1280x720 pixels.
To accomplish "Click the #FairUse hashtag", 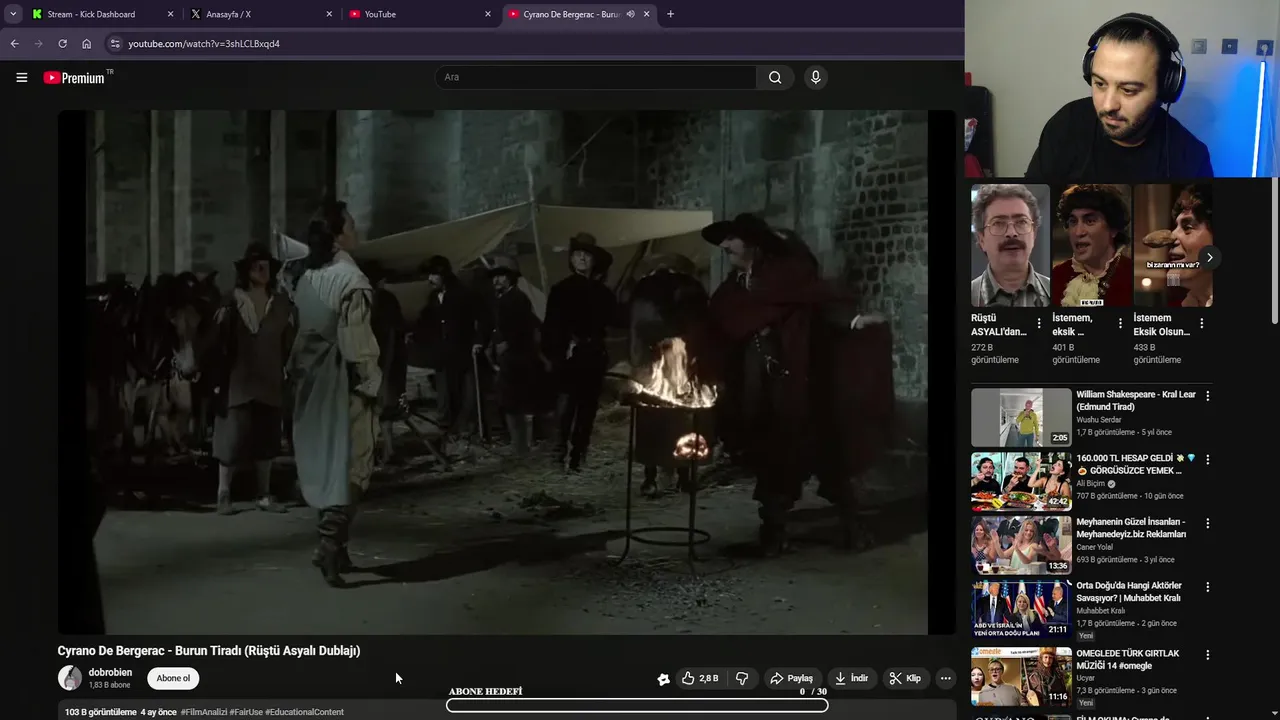I will (x=246, y=712).
